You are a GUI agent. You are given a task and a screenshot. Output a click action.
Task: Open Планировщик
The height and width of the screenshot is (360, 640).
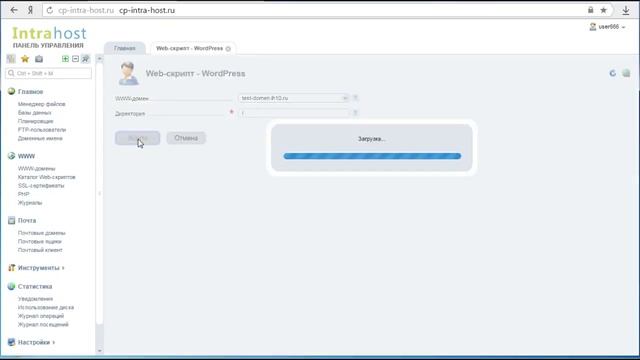coord(36,121)
